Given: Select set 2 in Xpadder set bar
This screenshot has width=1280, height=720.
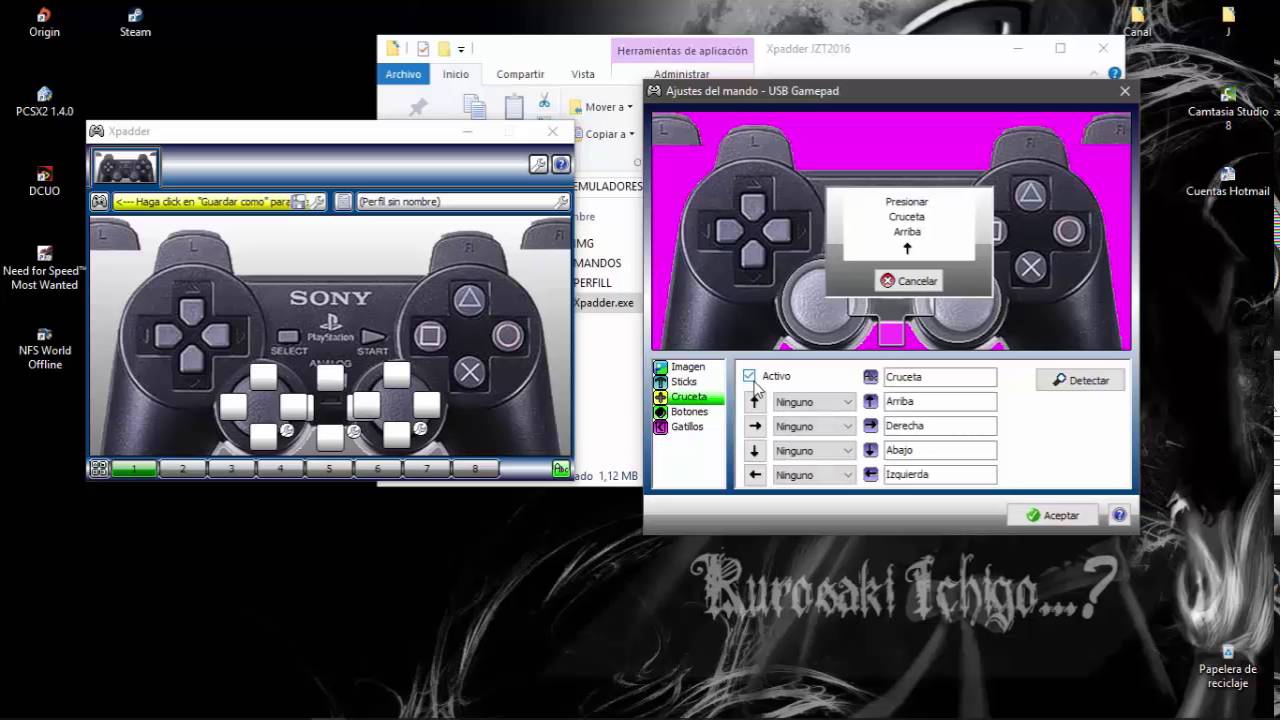Looking at the screenshot, I should click(183, 468).
